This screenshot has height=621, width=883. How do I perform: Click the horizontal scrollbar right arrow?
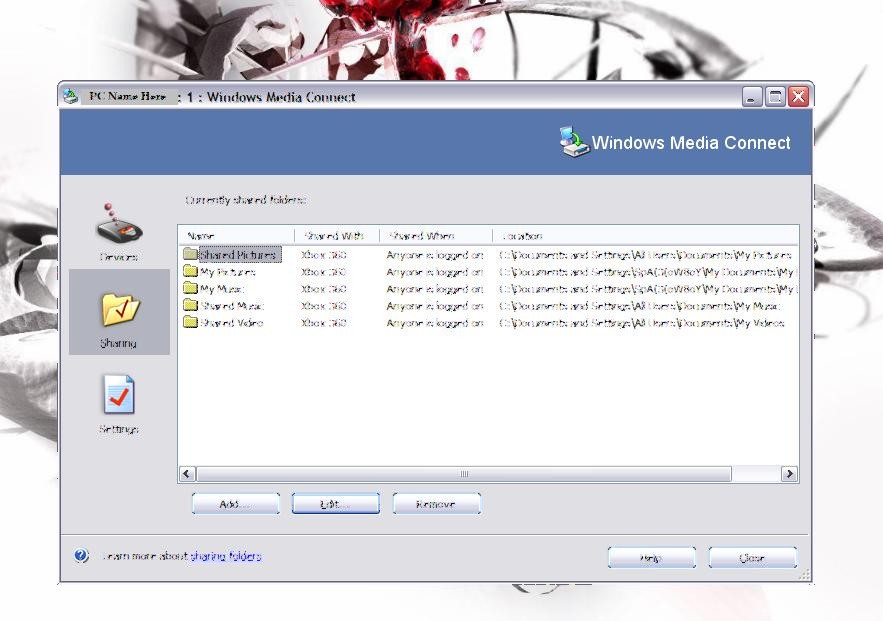click(x=790, y=474)
